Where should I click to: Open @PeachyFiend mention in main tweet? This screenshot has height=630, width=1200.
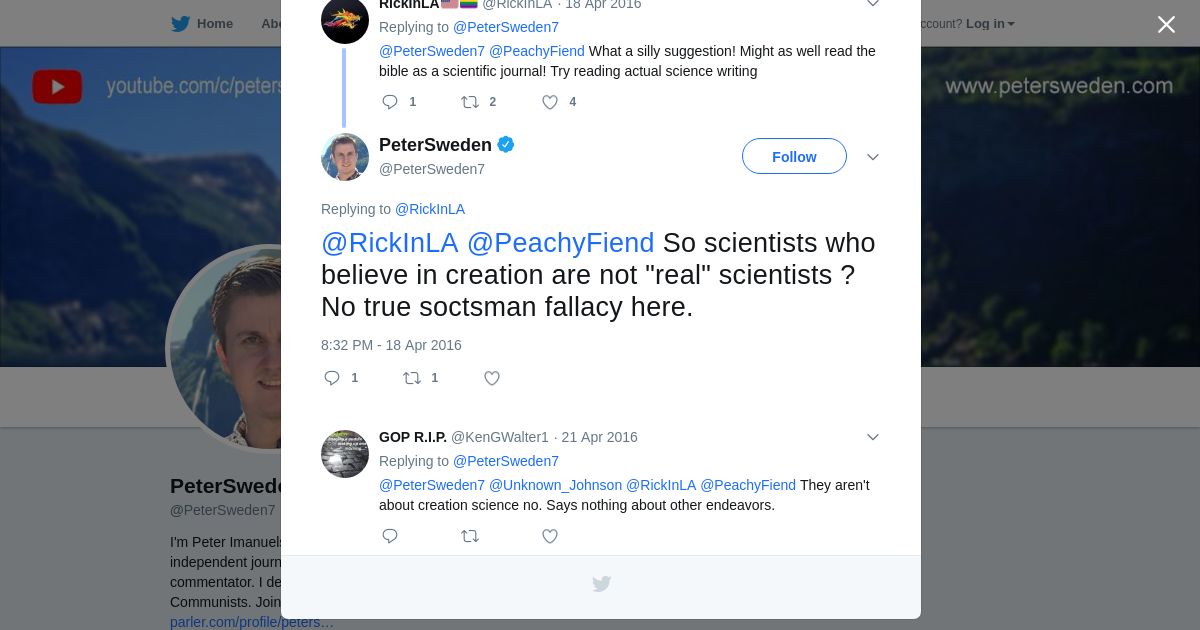(560, 243)
